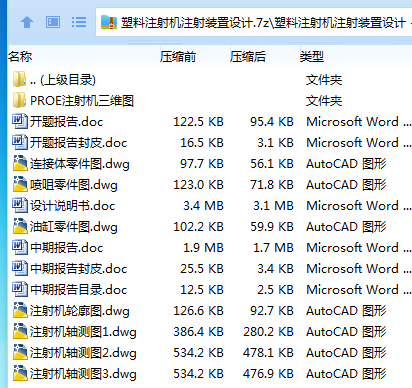This screenshot has height=388, width=412.
Task: Click the AutoCAD icon for 注射机轴测图3.dwg
Action: click(20, 373)
